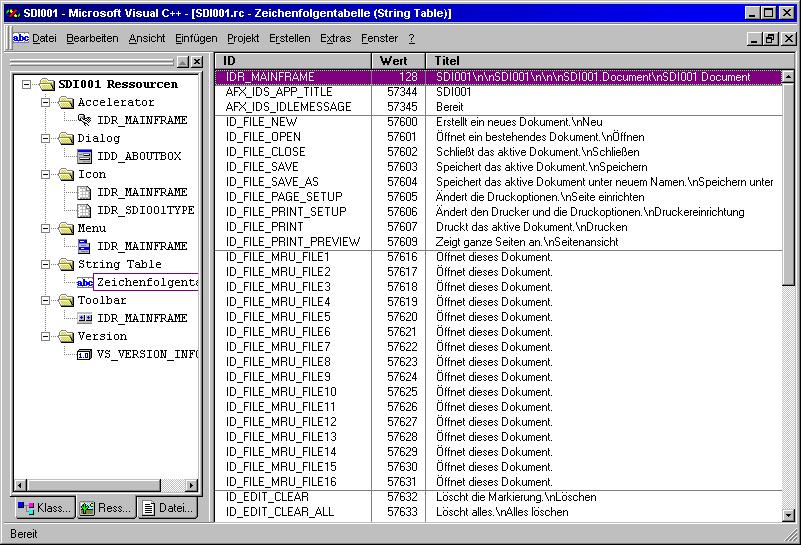
Task: Click the Accelerator folder icon
Action: pos(66,103)
